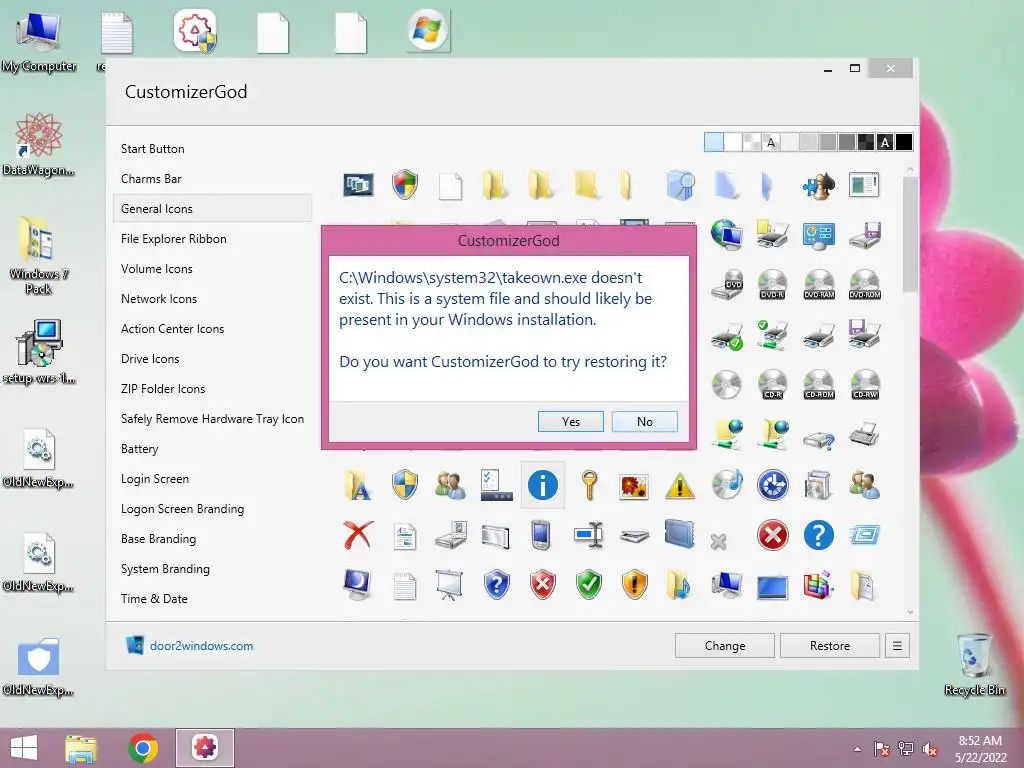Click the volume muted tray icon

pyautogui.click(x=930, y=750)
